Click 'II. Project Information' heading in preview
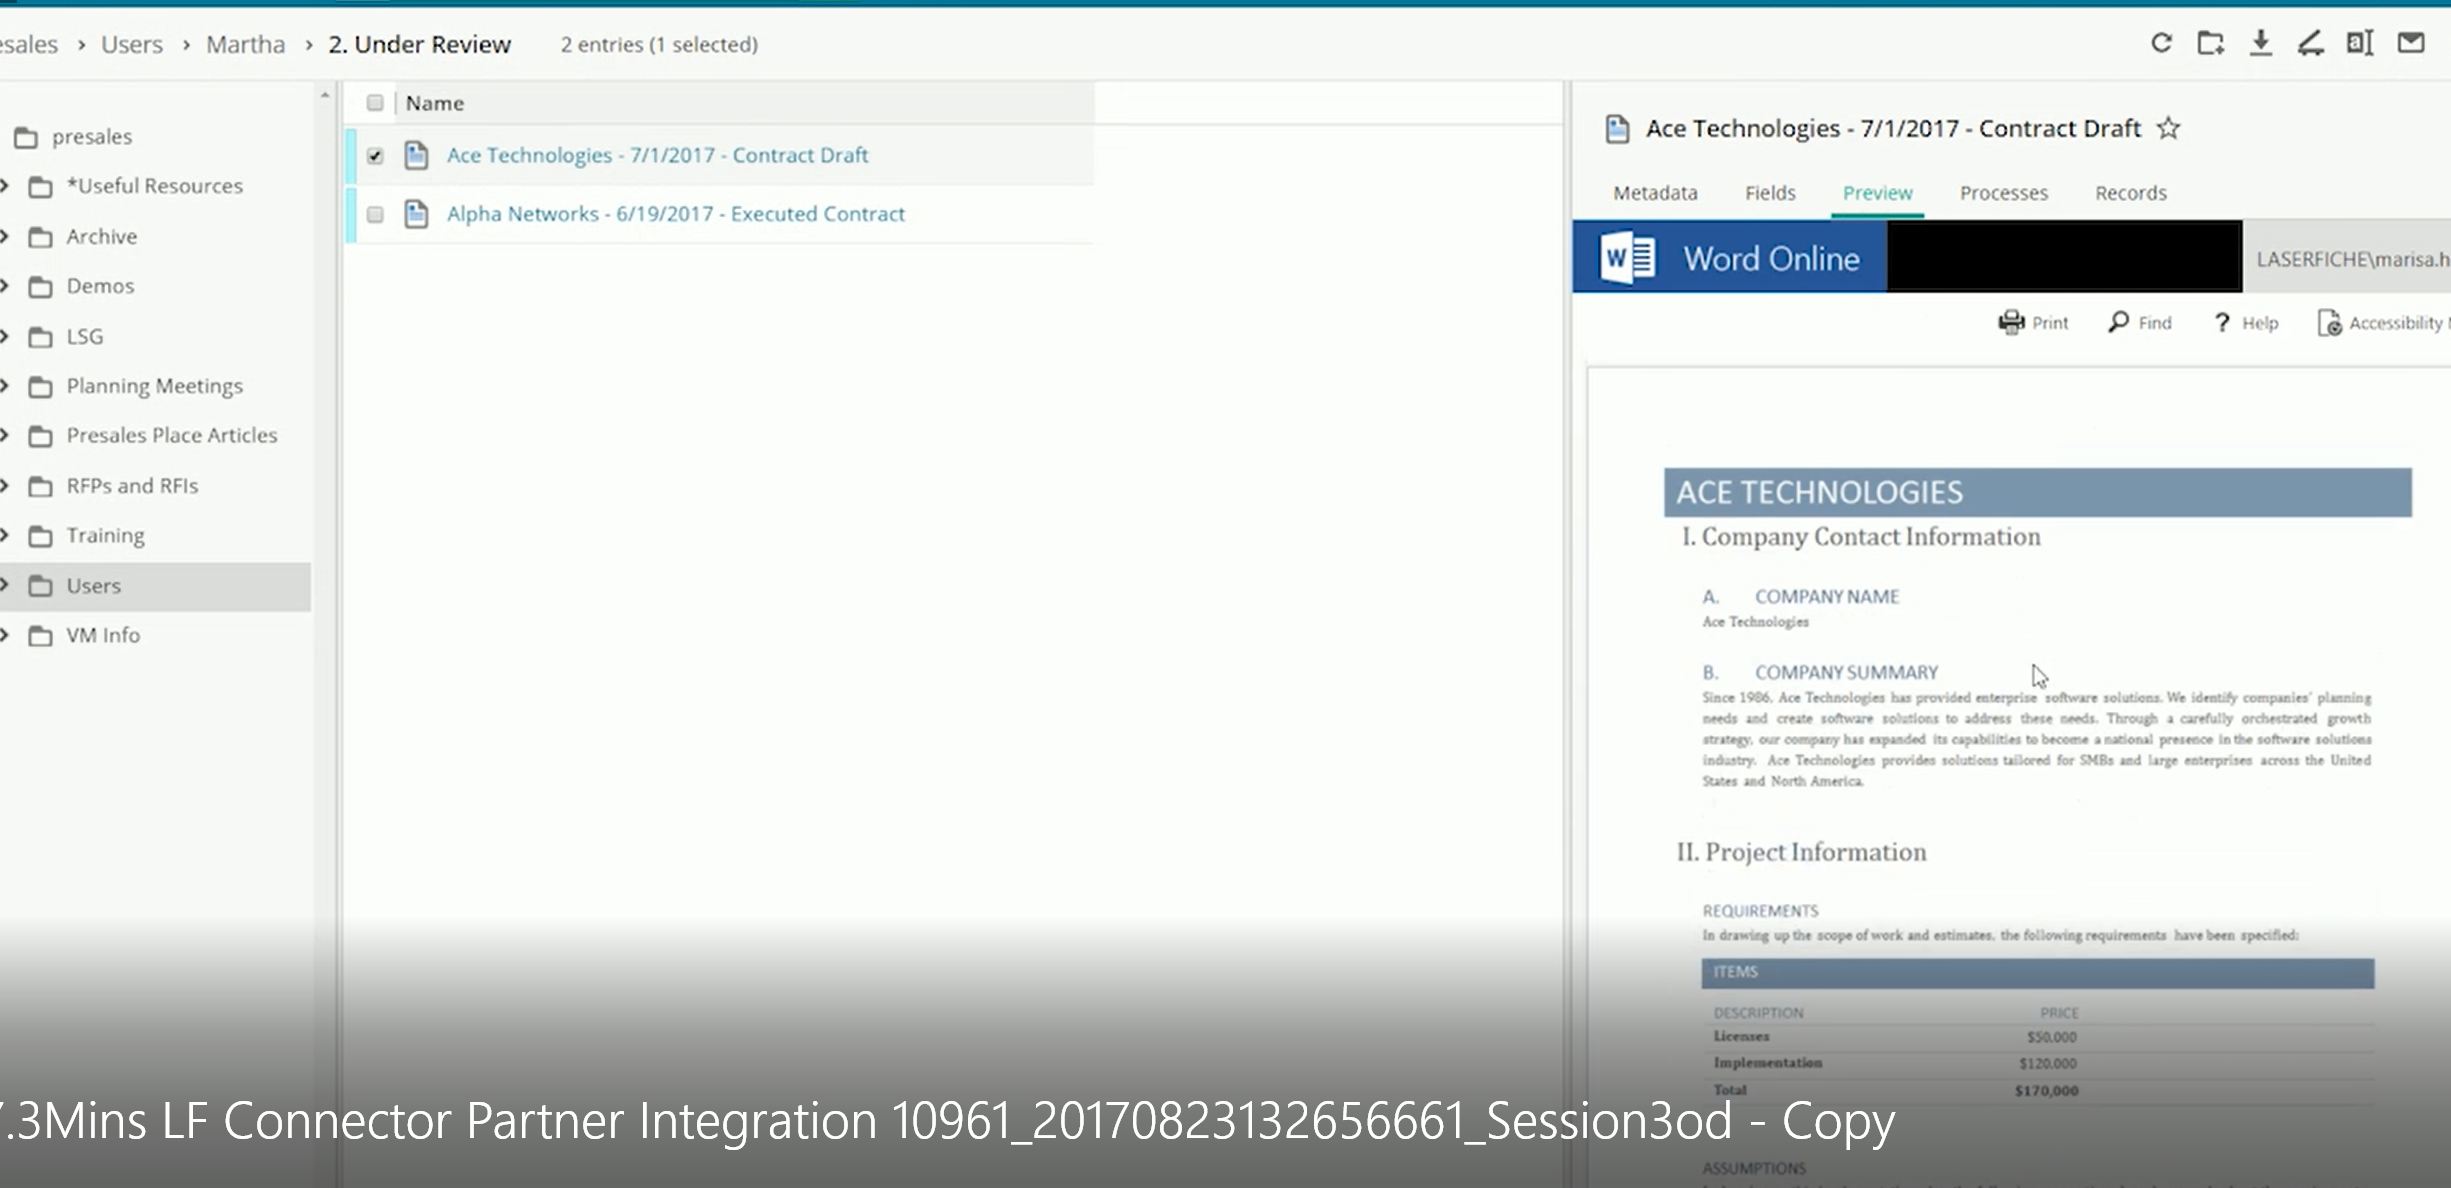 (x=1801, y=852)
